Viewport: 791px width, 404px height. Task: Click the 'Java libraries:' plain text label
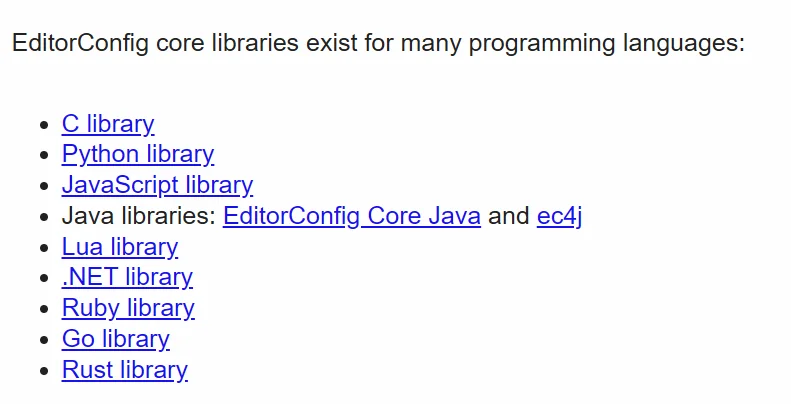pyautogui.click(x=139, y=216)
